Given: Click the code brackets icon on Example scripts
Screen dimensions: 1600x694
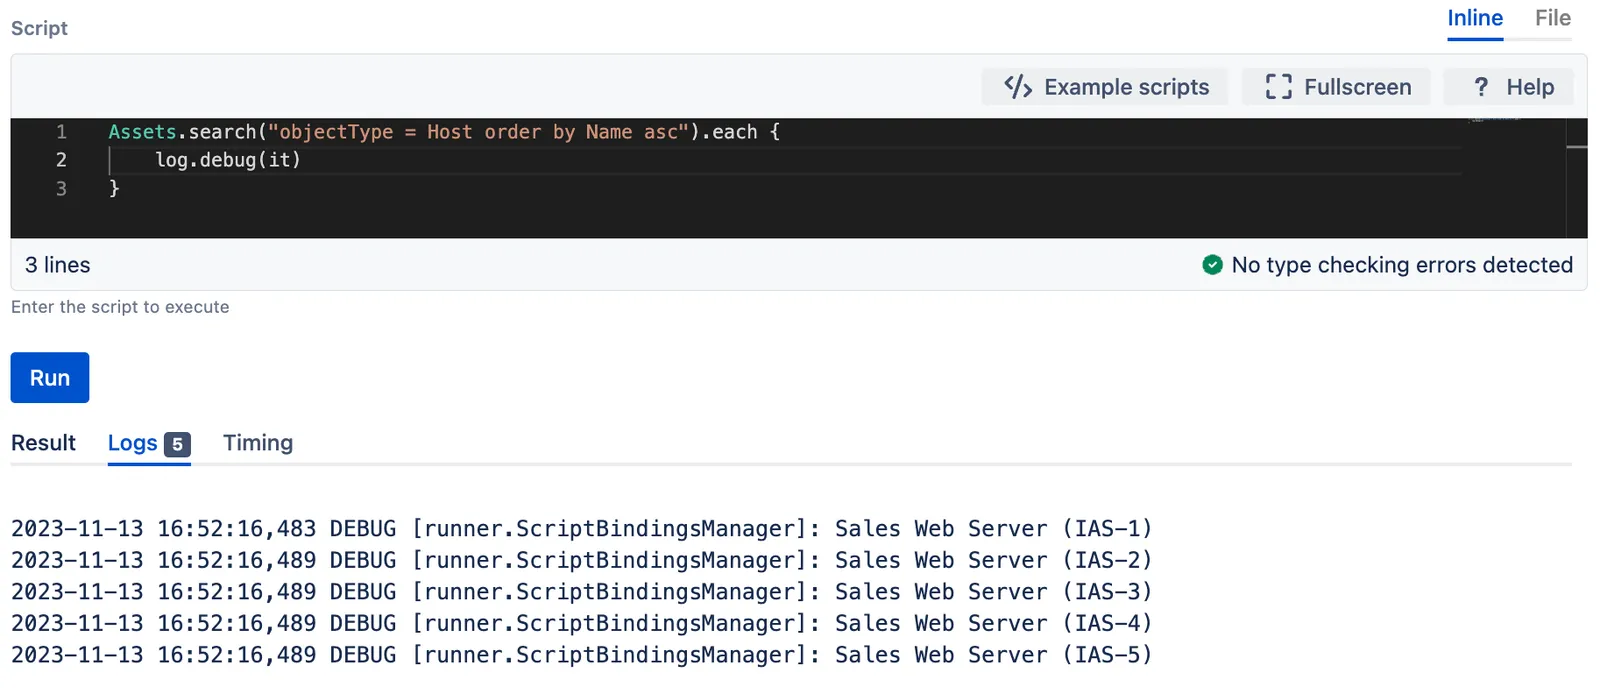Looking at the screenshot, I should (1018, 87).
